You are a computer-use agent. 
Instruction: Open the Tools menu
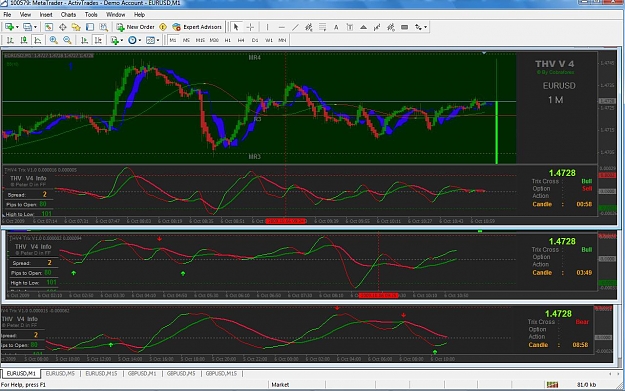[91, 14]
